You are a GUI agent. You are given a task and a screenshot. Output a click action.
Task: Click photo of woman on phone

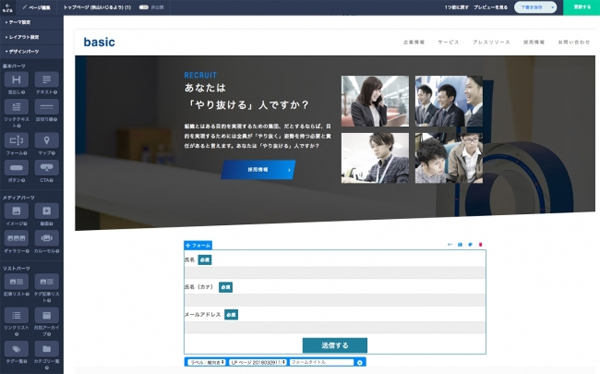click(x=375, y=101)
